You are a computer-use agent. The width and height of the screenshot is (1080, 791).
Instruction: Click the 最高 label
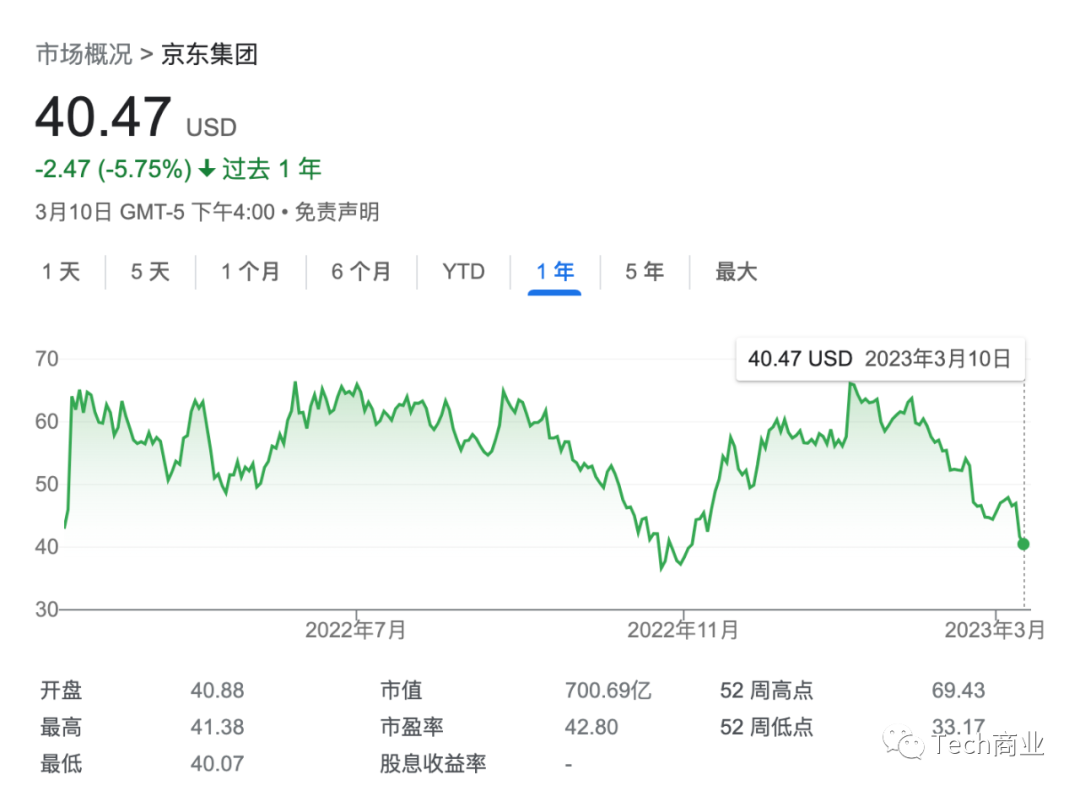pos(61,727)
